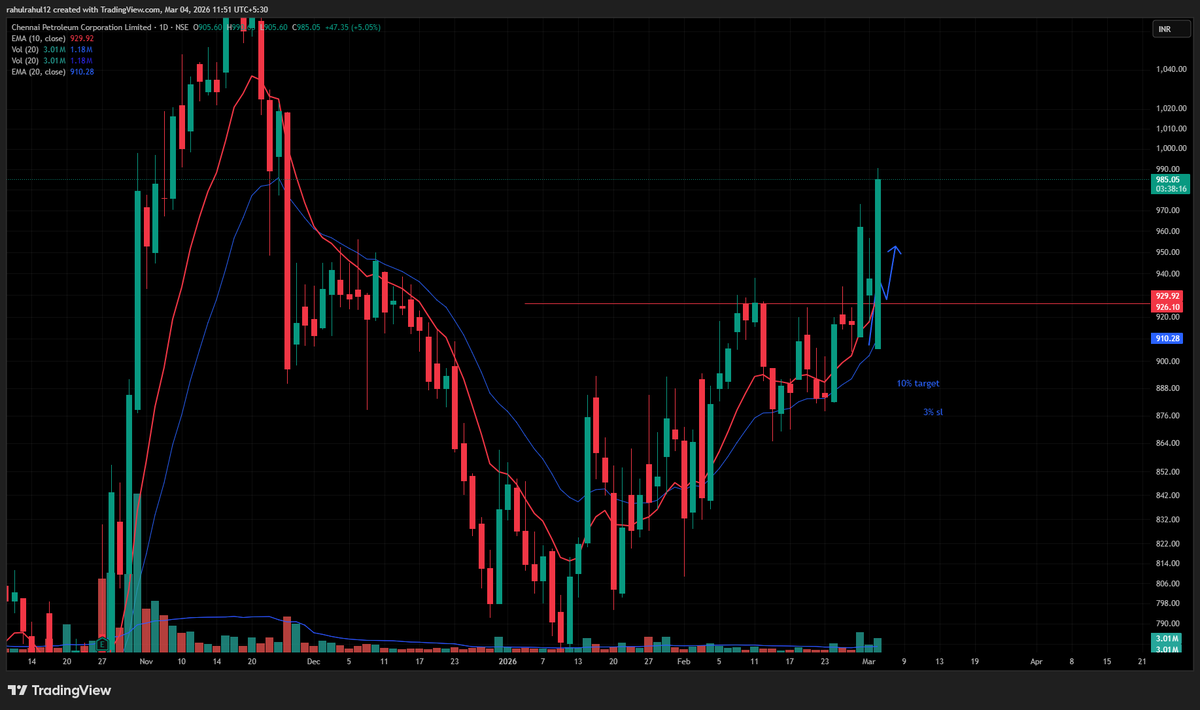1200x710 pixels.
Task: Click the Mar label on time axis
Action: (x=868, y=661)
